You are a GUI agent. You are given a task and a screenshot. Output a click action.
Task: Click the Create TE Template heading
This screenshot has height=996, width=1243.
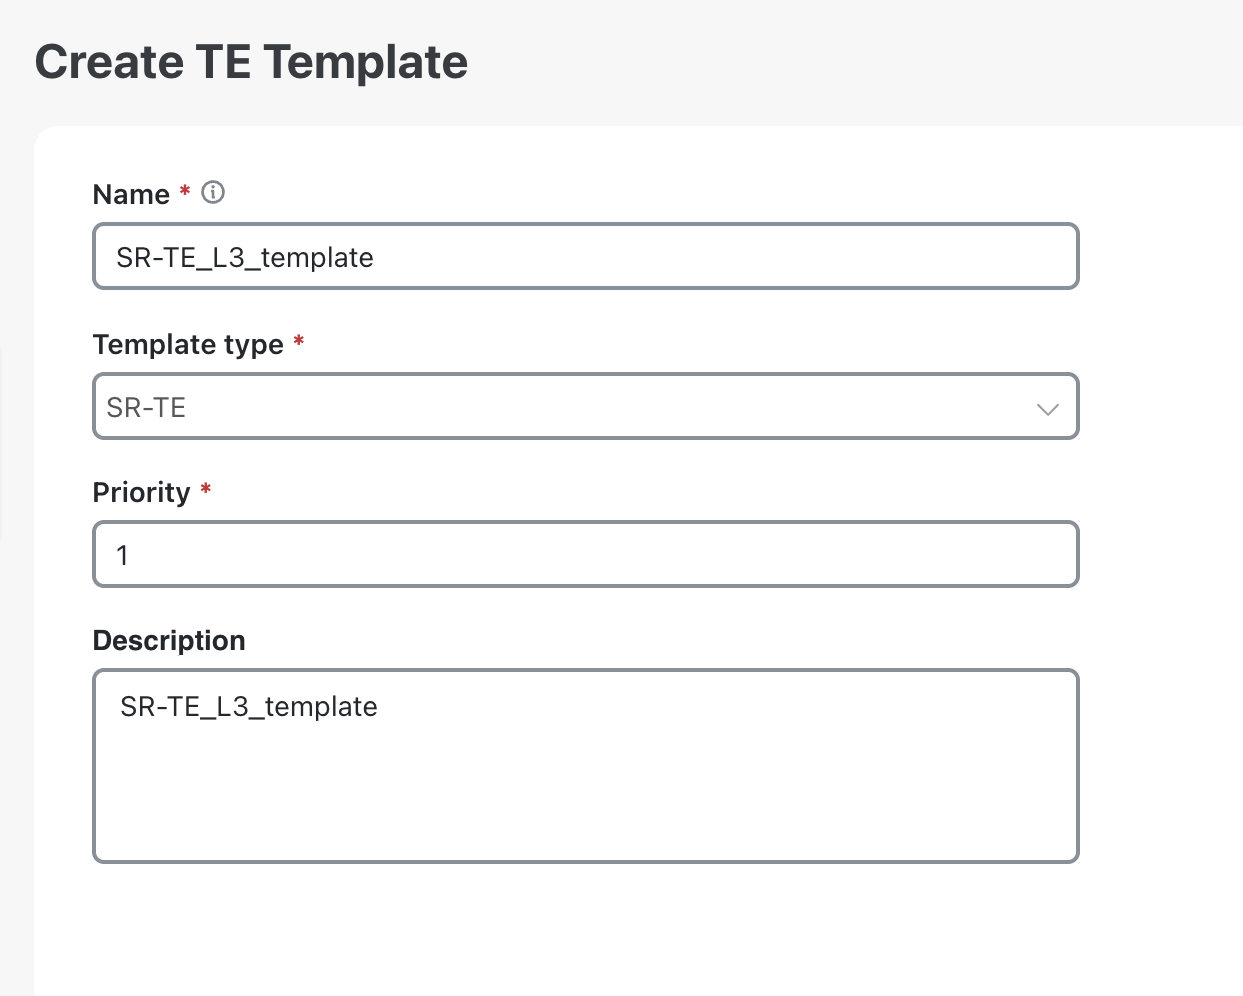(x=251, y=62)
